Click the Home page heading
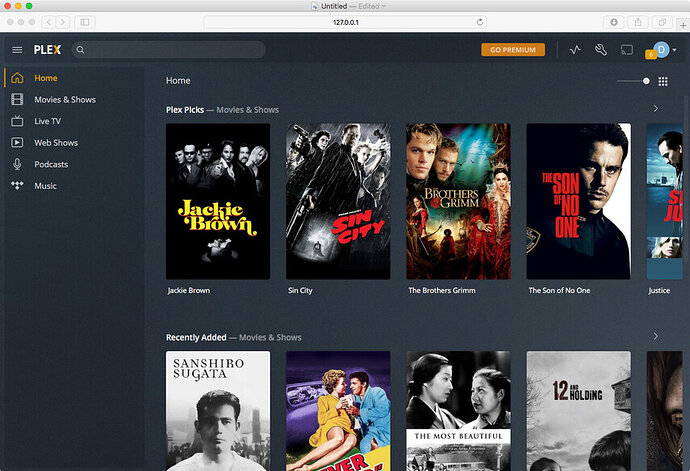This screenshot has height=471, width=690. 178,81
